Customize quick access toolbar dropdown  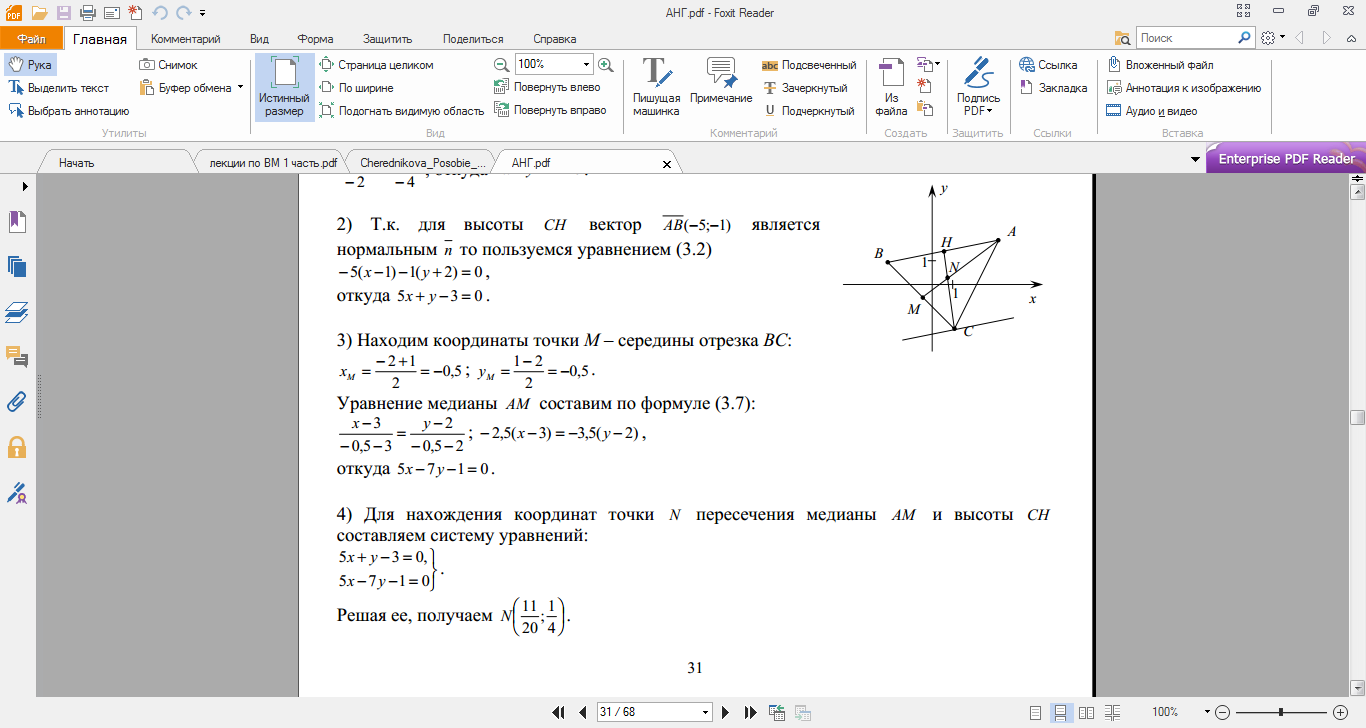click(x=202, y=13)
